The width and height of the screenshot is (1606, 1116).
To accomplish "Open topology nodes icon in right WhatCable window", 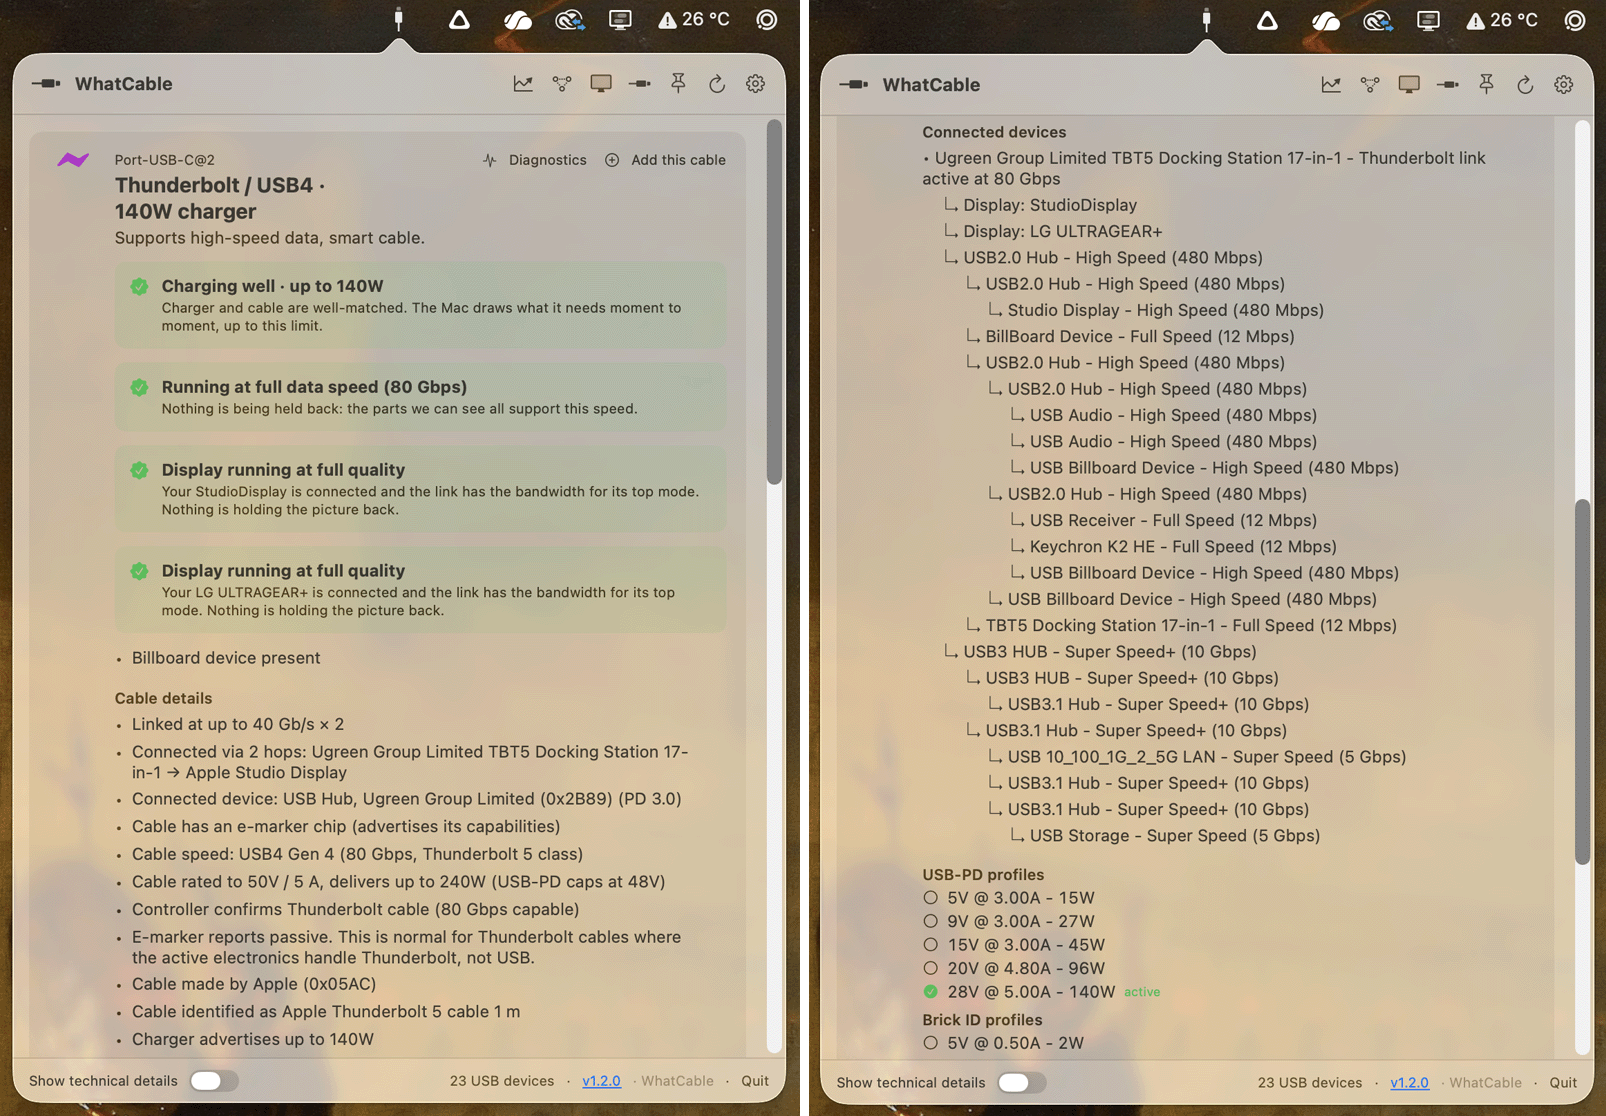I will (x=1370, y=85).
